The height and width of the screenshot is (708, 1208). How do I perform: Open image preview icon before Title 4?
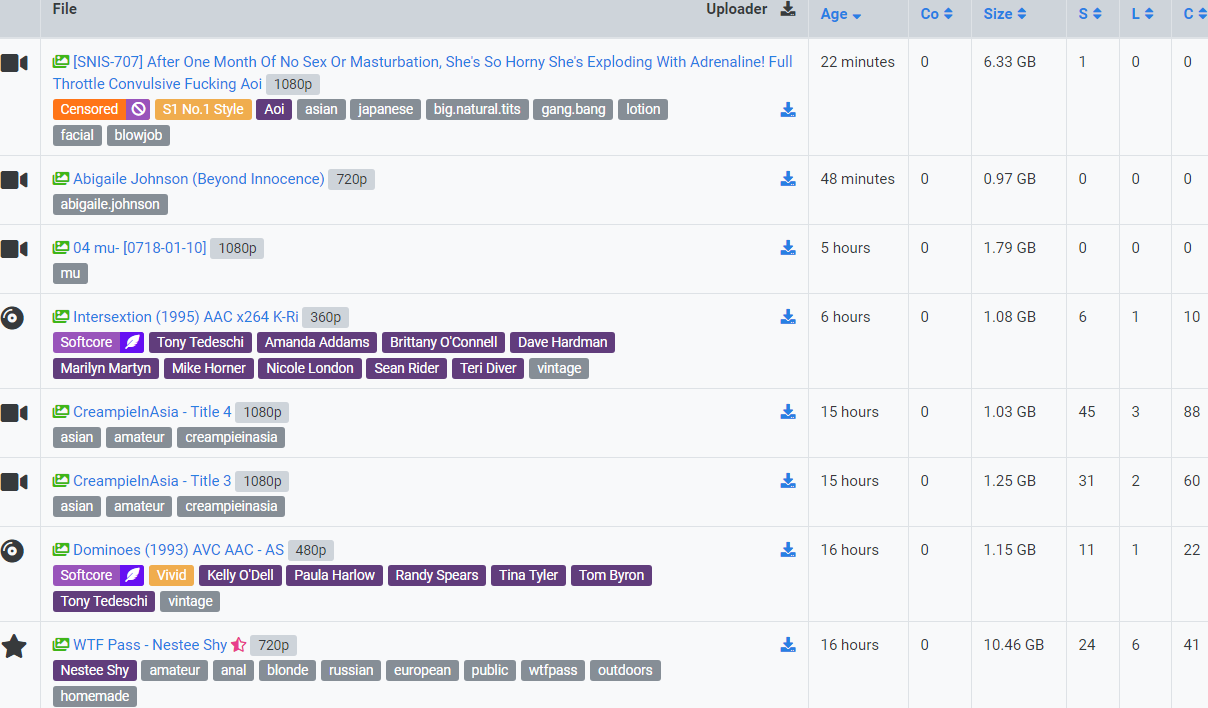point(61,412)
